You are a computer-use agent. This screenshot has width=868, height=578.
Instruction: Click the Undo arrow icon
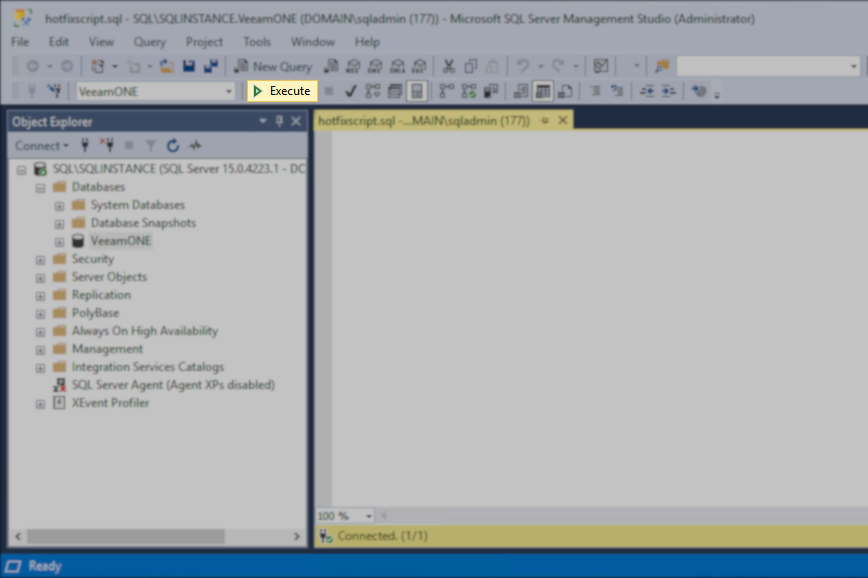[x=522, y=66]
